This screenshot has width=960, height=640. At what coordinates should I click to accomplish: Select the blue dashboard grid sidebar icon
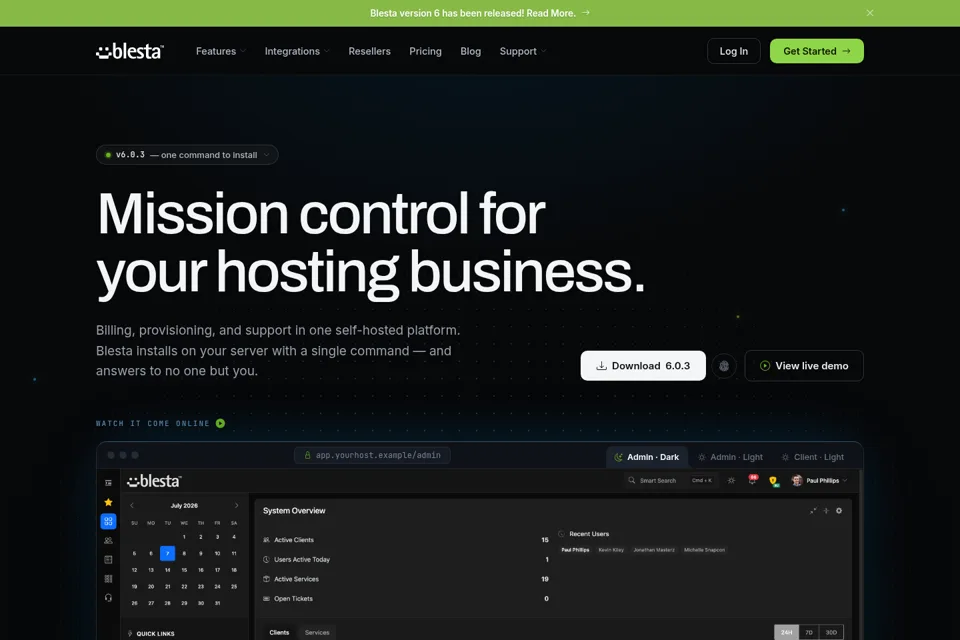tap(108, 521)
